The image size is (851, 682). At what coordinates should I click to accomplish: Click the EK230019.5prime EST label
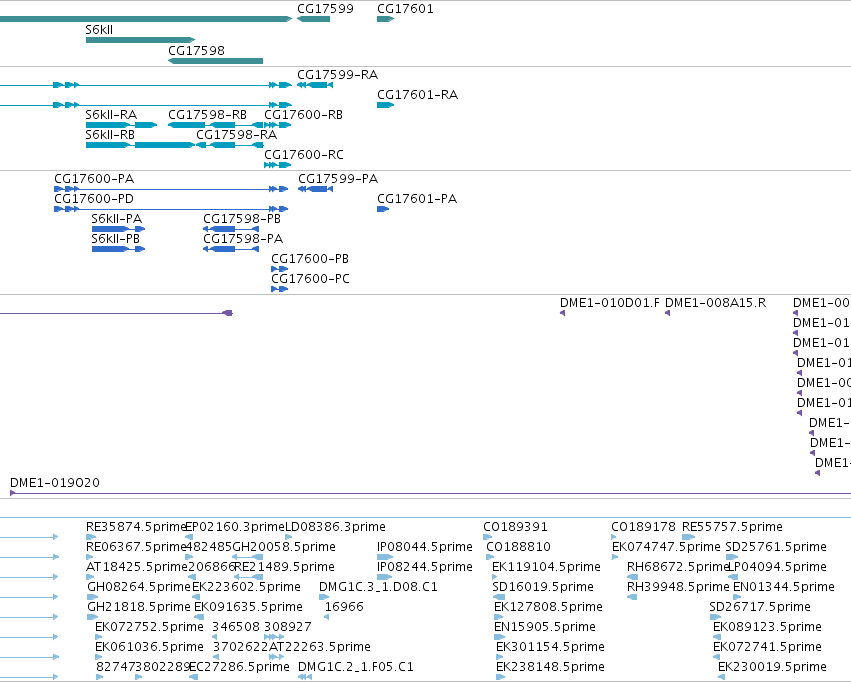(772, 667)
